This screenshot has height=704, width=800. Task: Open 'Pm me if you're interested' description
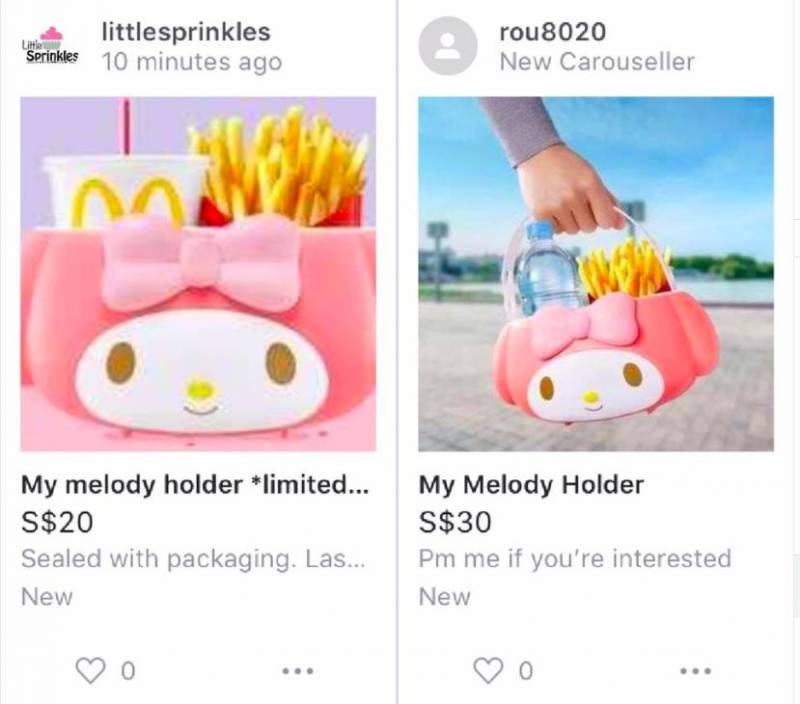pos(575,559)
